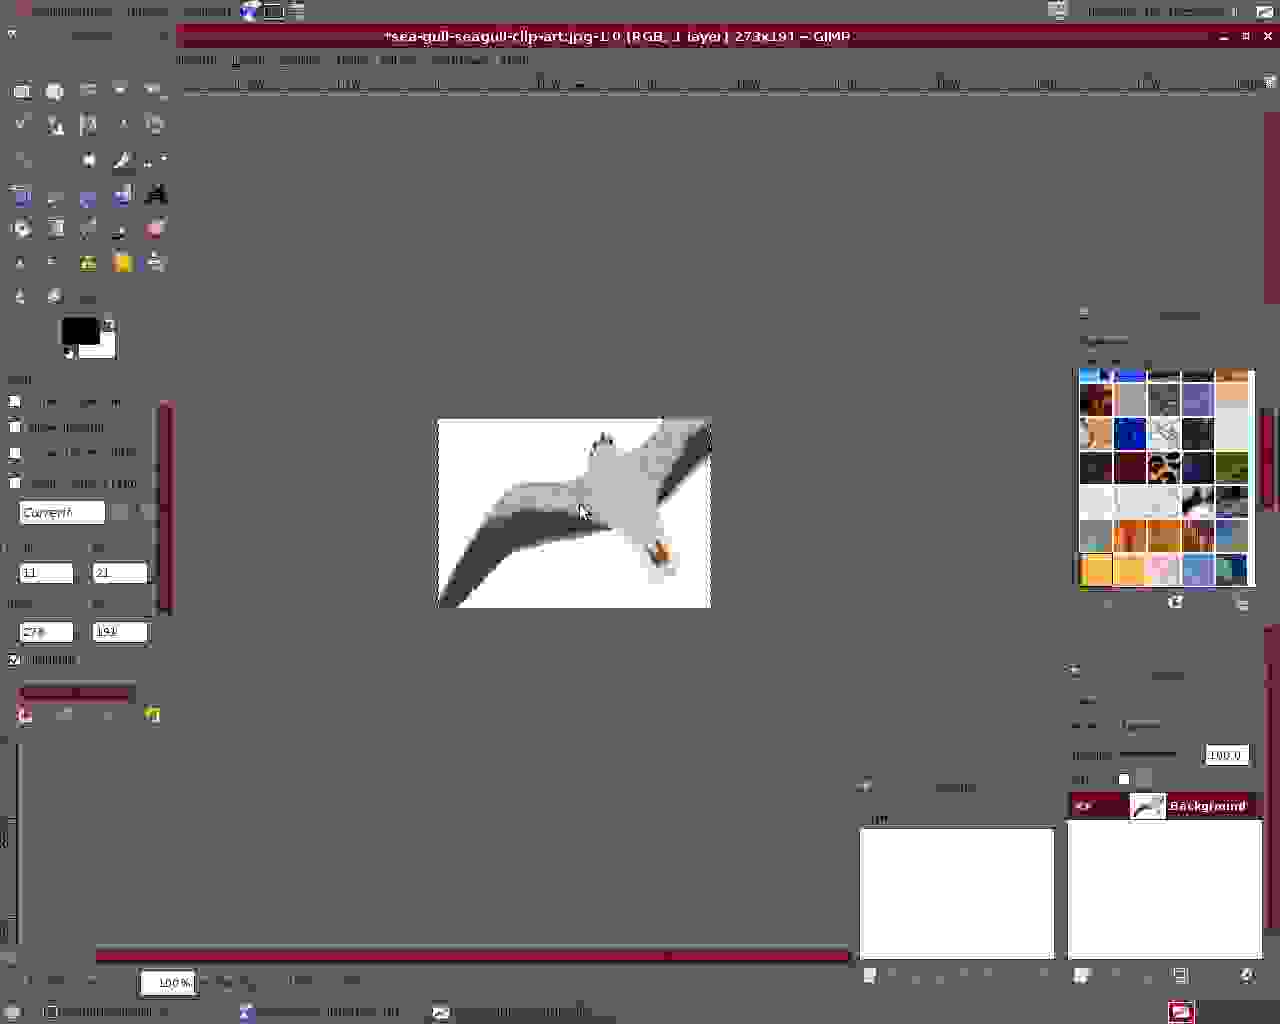Pick the Rectangle Select tool
1280x1024 pixels.
pos(21,91)
